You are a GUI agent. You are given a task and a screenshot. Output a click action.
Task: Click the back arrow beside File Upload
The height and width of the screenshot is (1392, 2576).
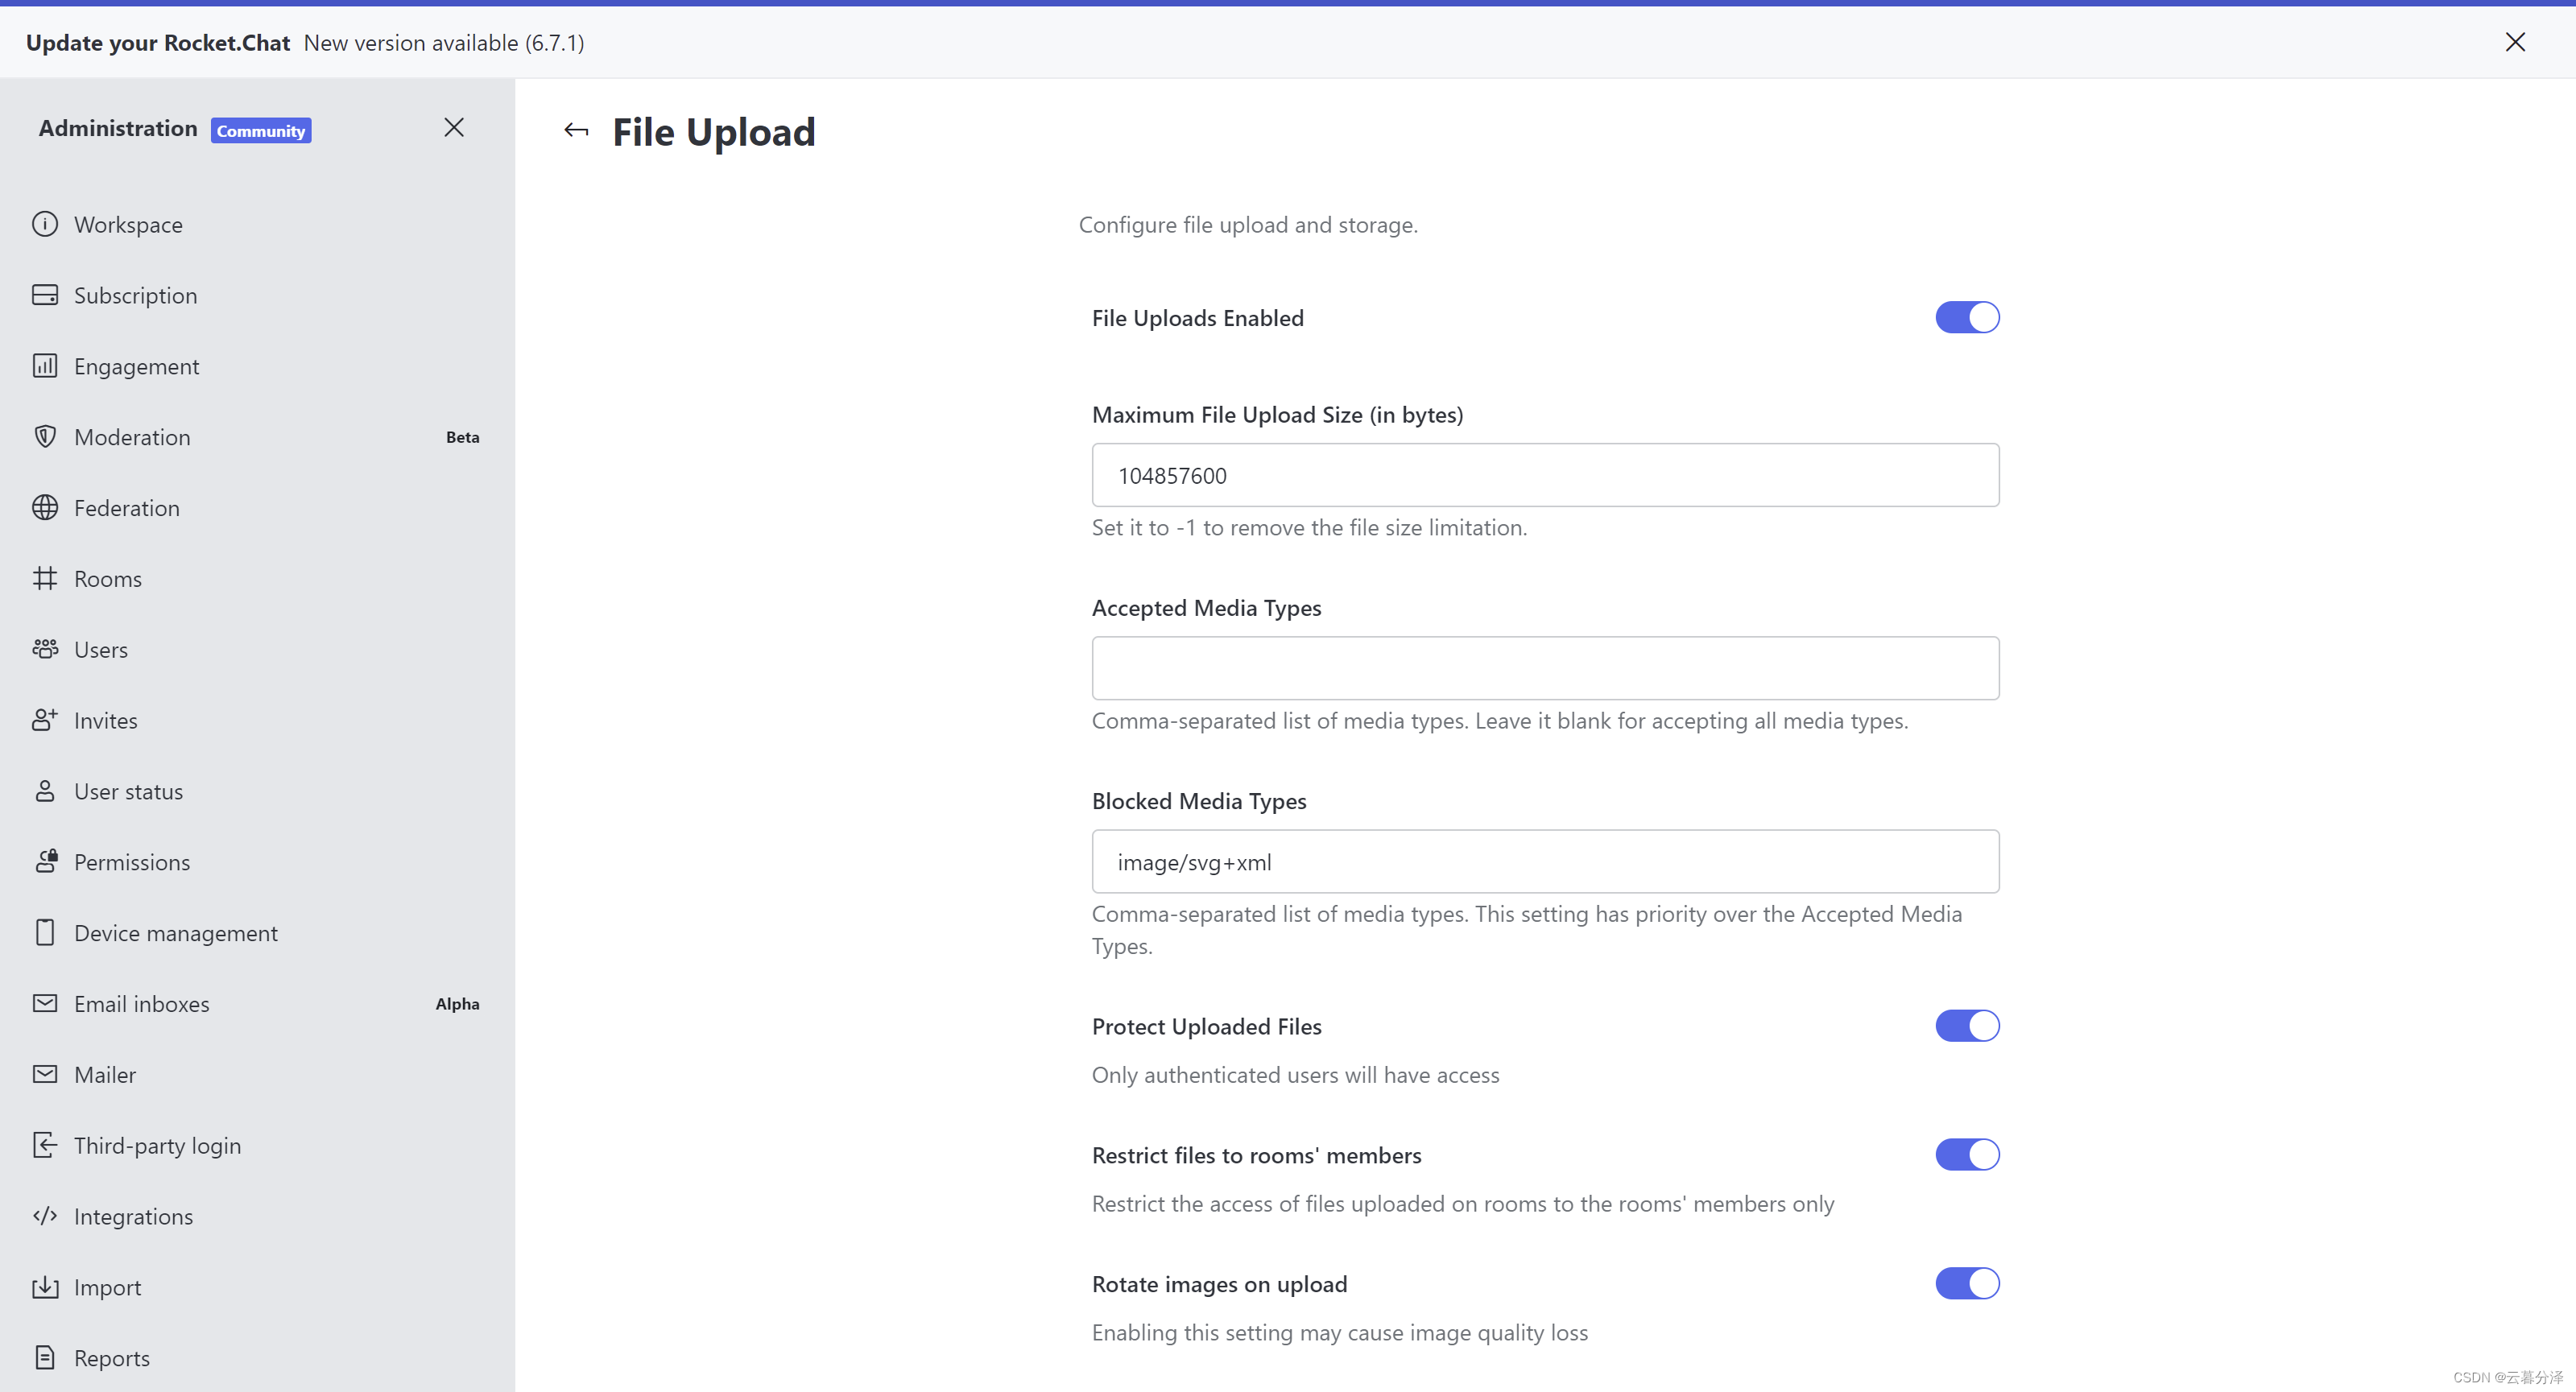click(576, 131)
